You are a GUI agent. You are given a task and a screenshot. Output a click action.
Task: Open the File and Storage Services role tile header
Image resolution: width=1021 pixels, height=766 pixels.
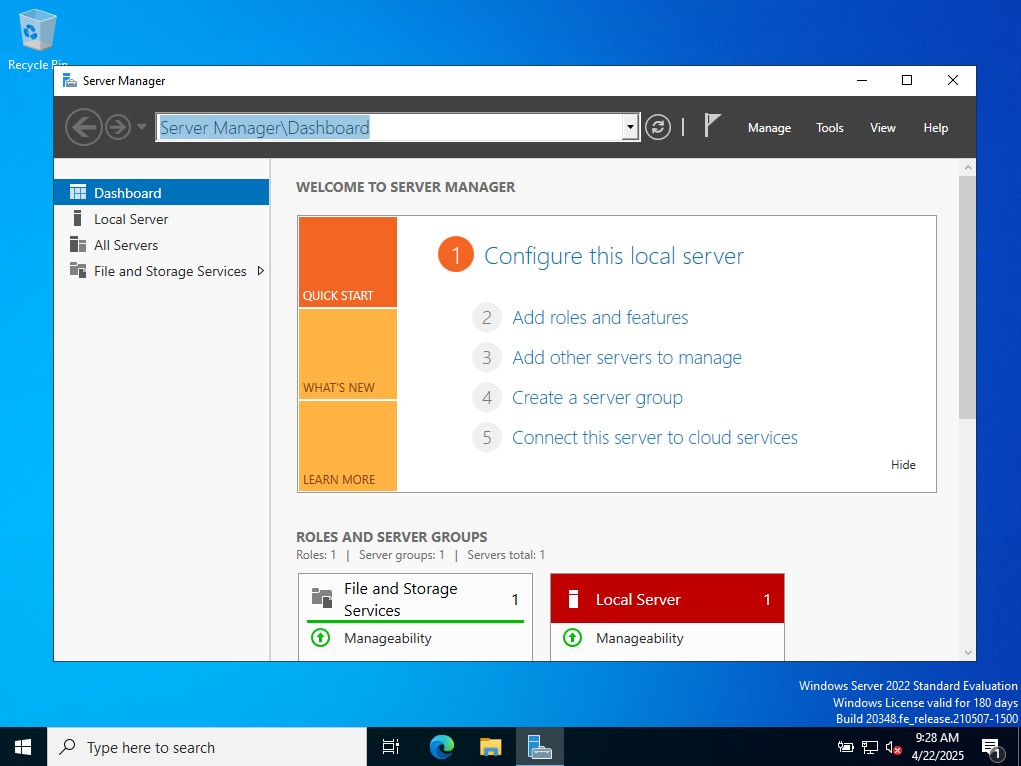(415, 599)
